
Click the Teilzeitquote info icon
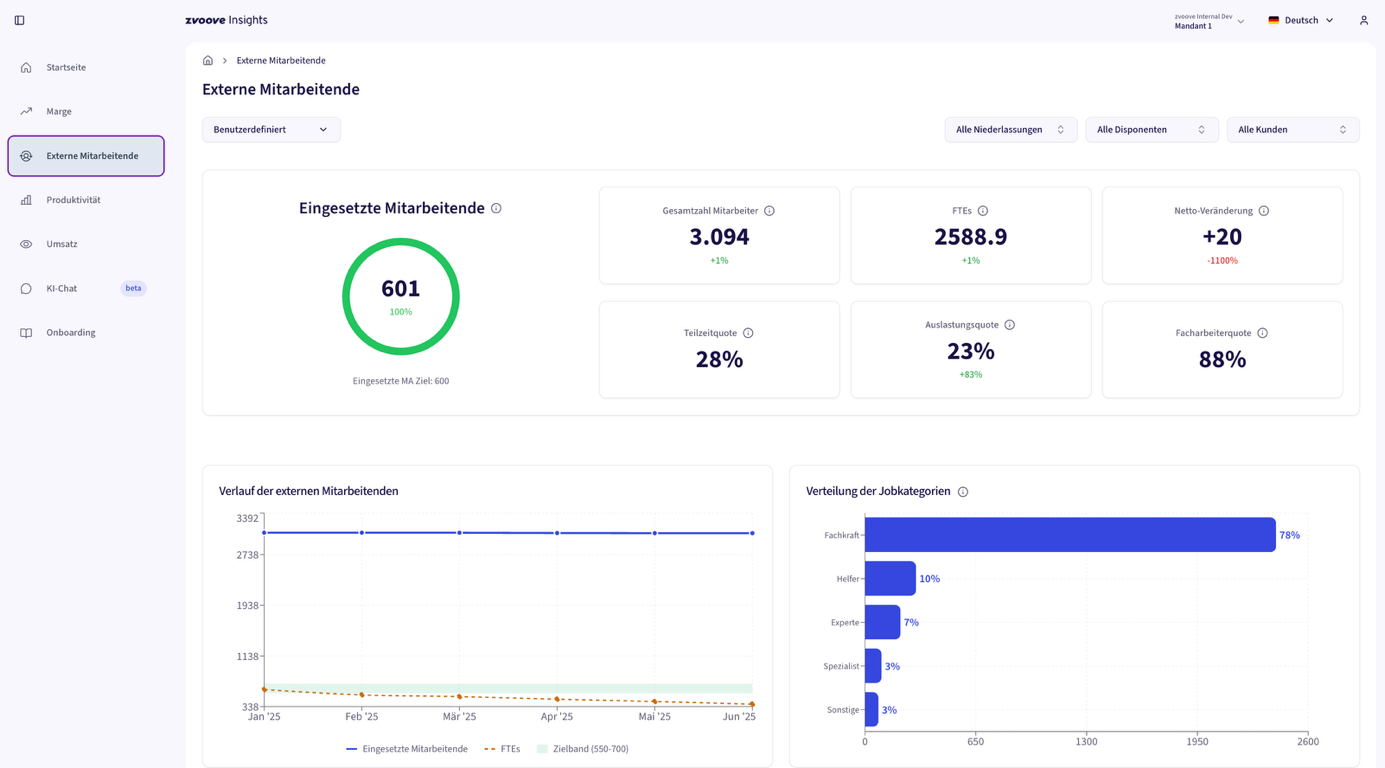(x=748, y=333)
